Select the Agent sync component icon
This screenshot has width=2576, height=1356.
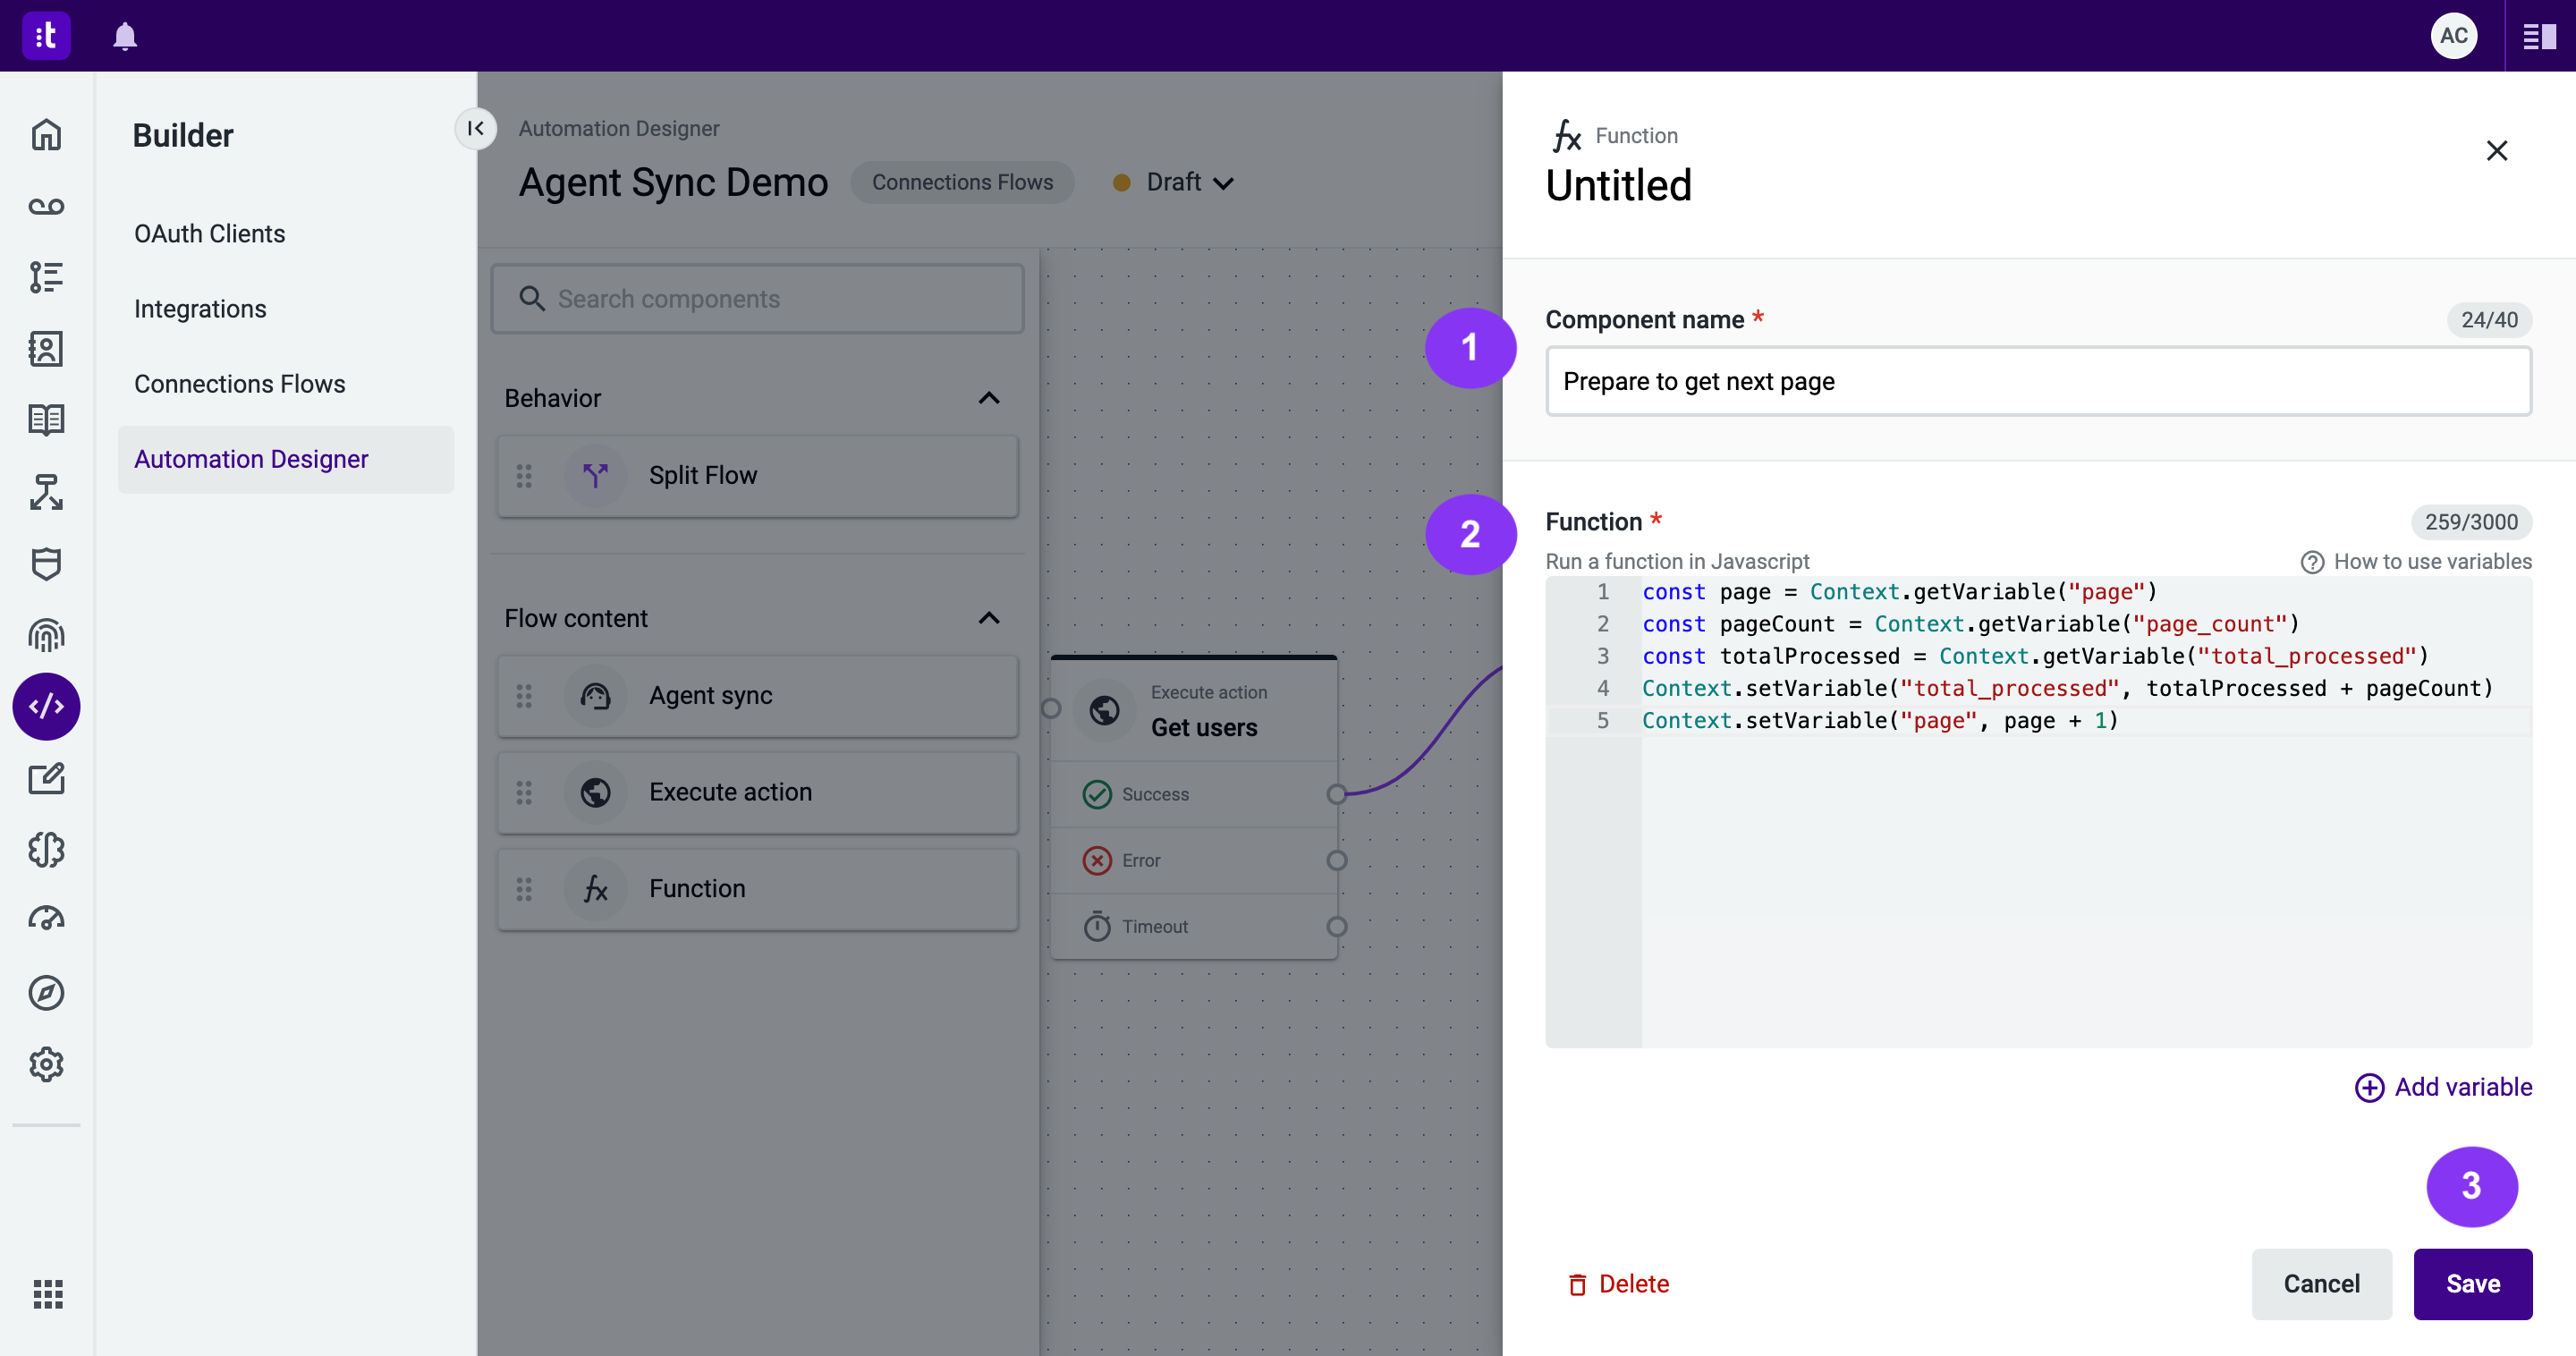click(597, 695)
